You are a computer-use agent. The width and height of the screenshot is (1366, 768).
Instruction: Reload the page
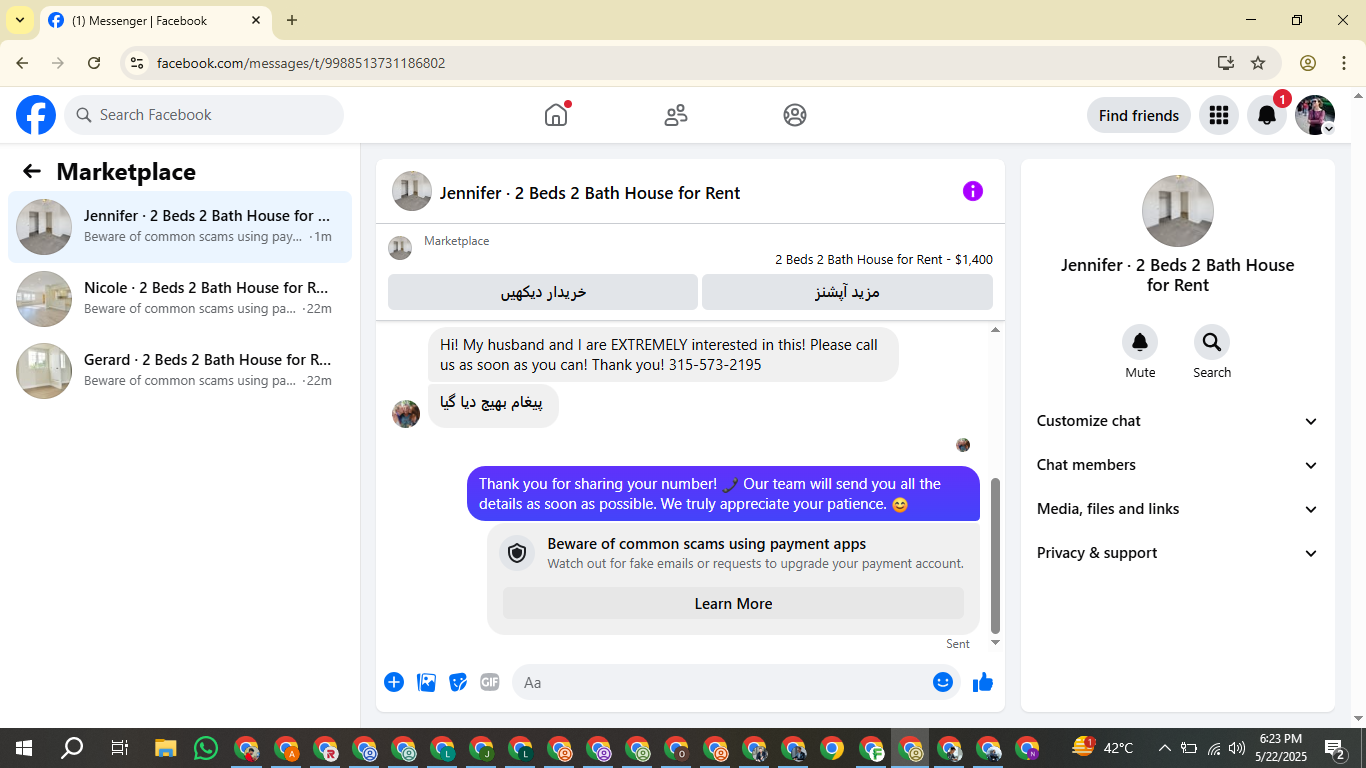point(94,63)
